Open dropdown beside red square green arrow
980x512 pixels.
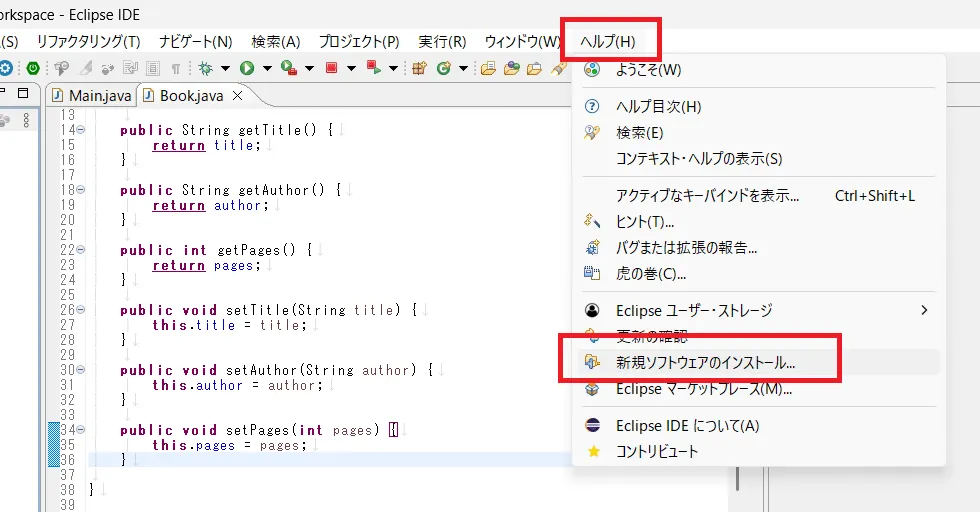click(x=393, y=68)
